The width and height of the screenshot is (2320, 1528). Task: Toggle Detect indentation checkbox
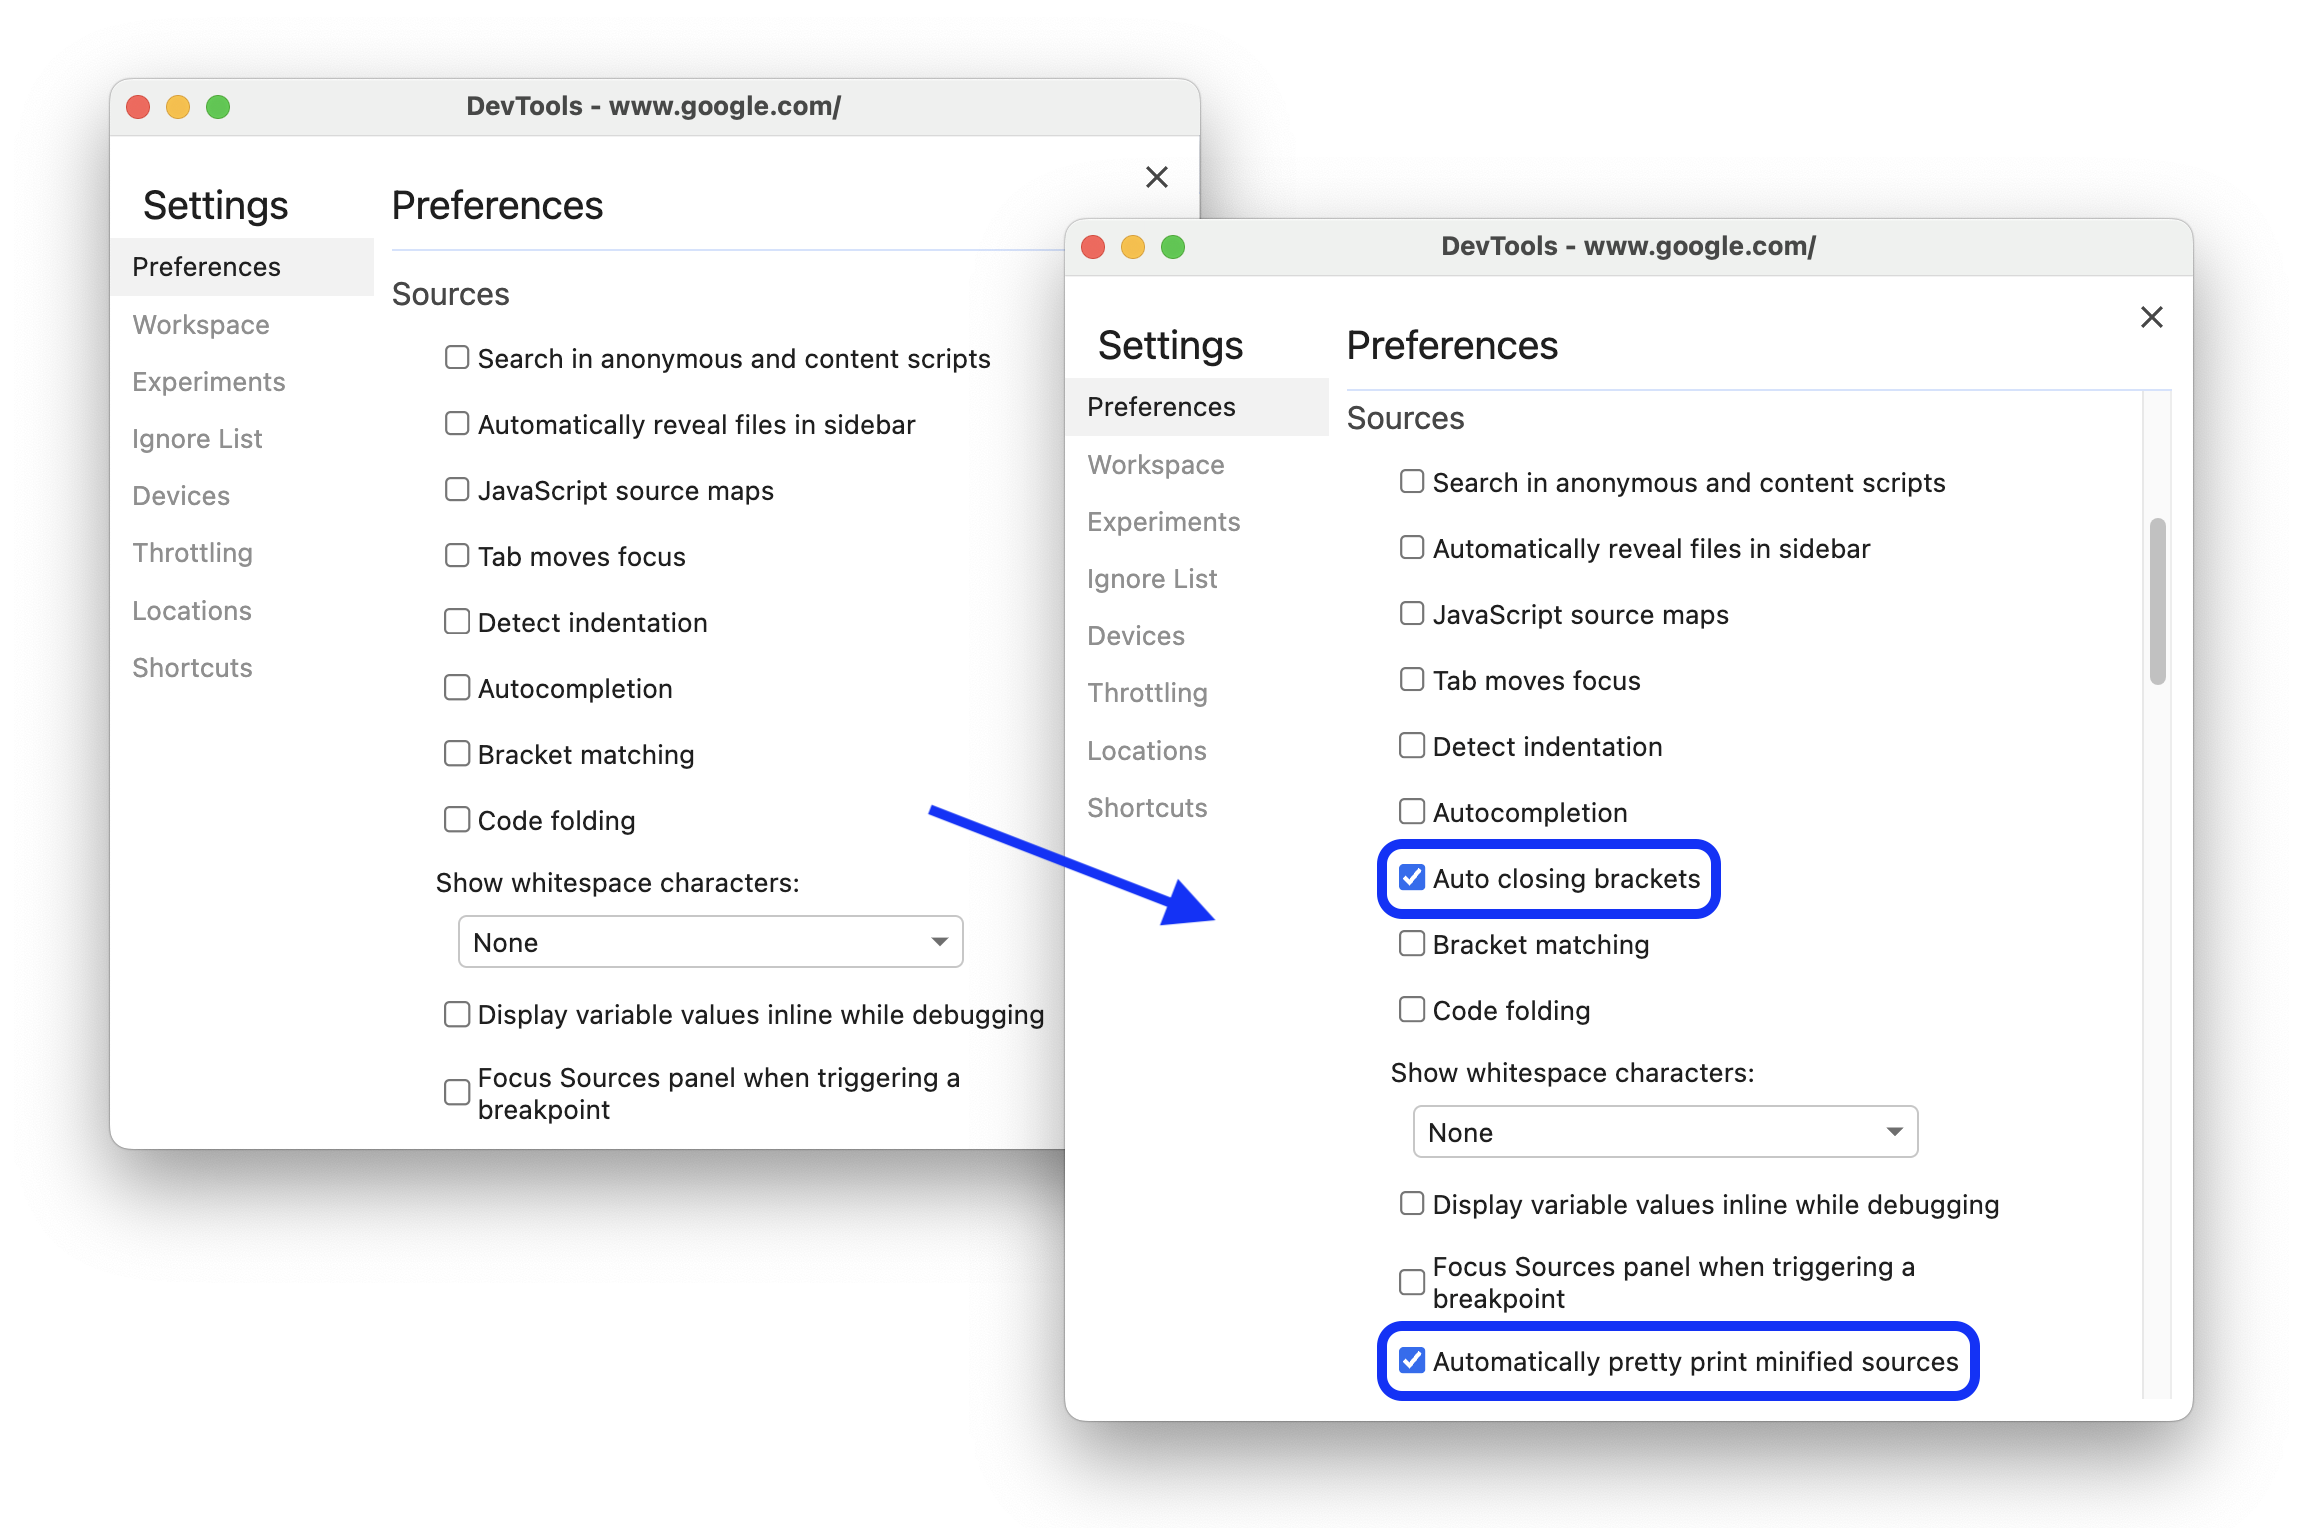coord(1411,745)
